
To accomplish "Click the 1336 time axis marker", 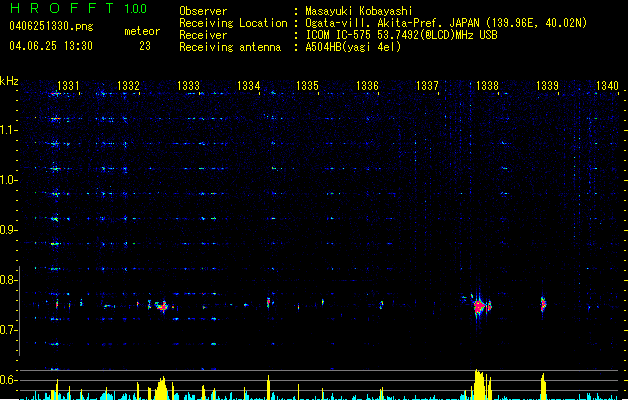I will pyautogui.click(x=367, y=86).
